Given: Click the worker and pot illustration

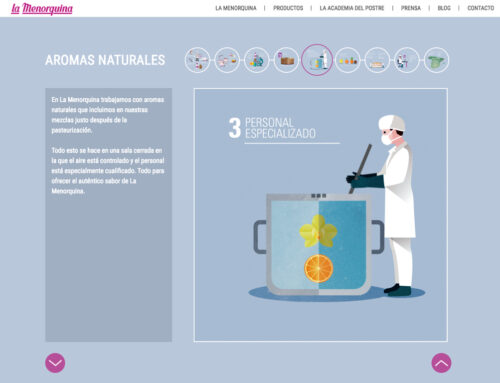Looking at the screenshot, I should [336, 207].
